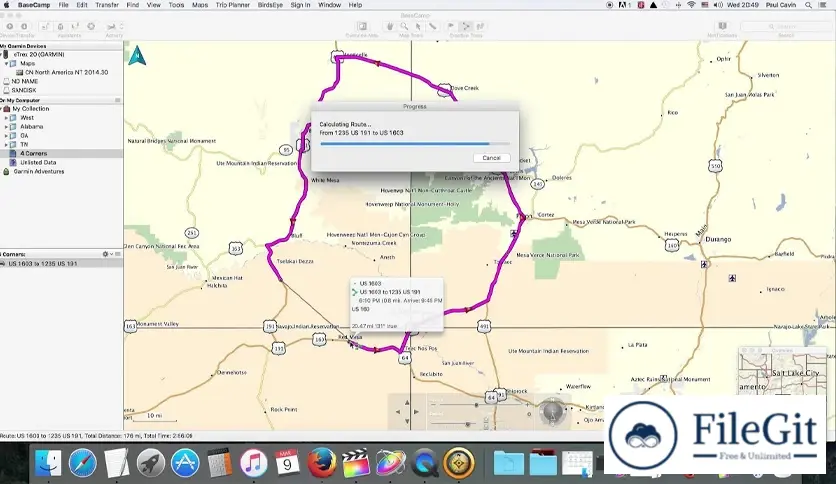
Task: Click the Receive from Device toolbar icon
Action: point(24,26)
